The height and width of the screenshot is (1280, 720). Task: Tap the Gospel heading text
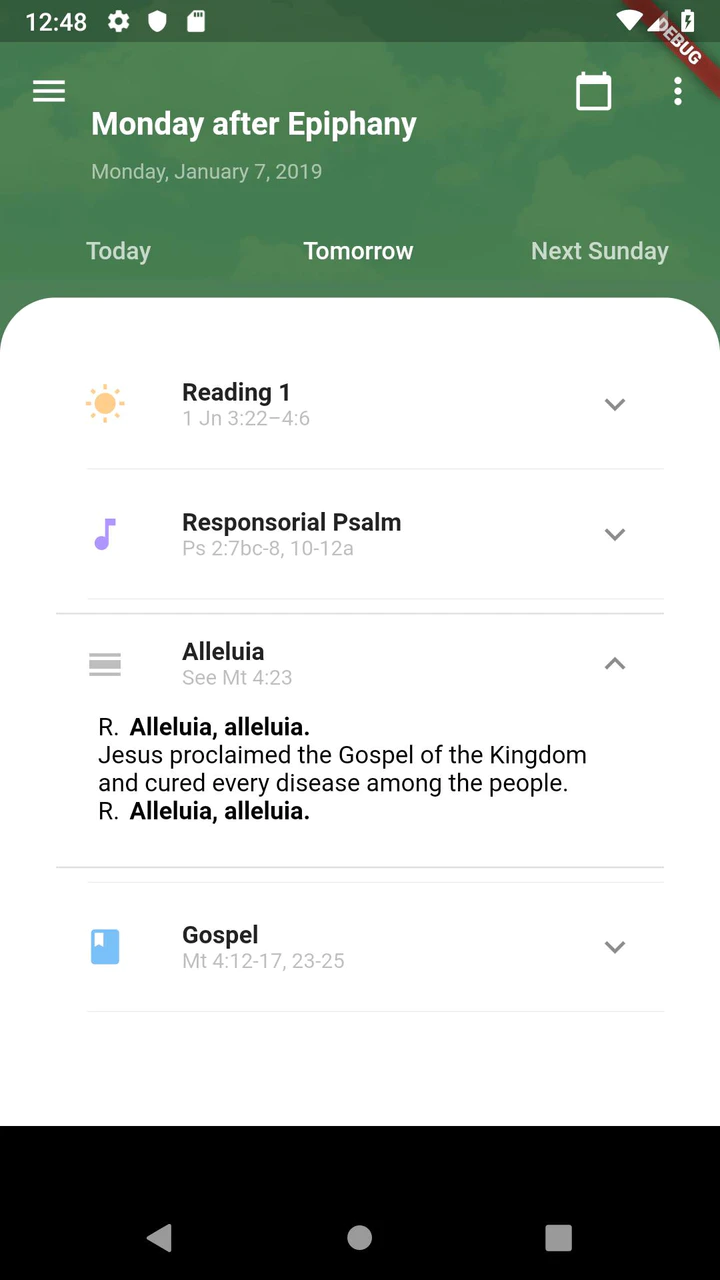(220, 935)
